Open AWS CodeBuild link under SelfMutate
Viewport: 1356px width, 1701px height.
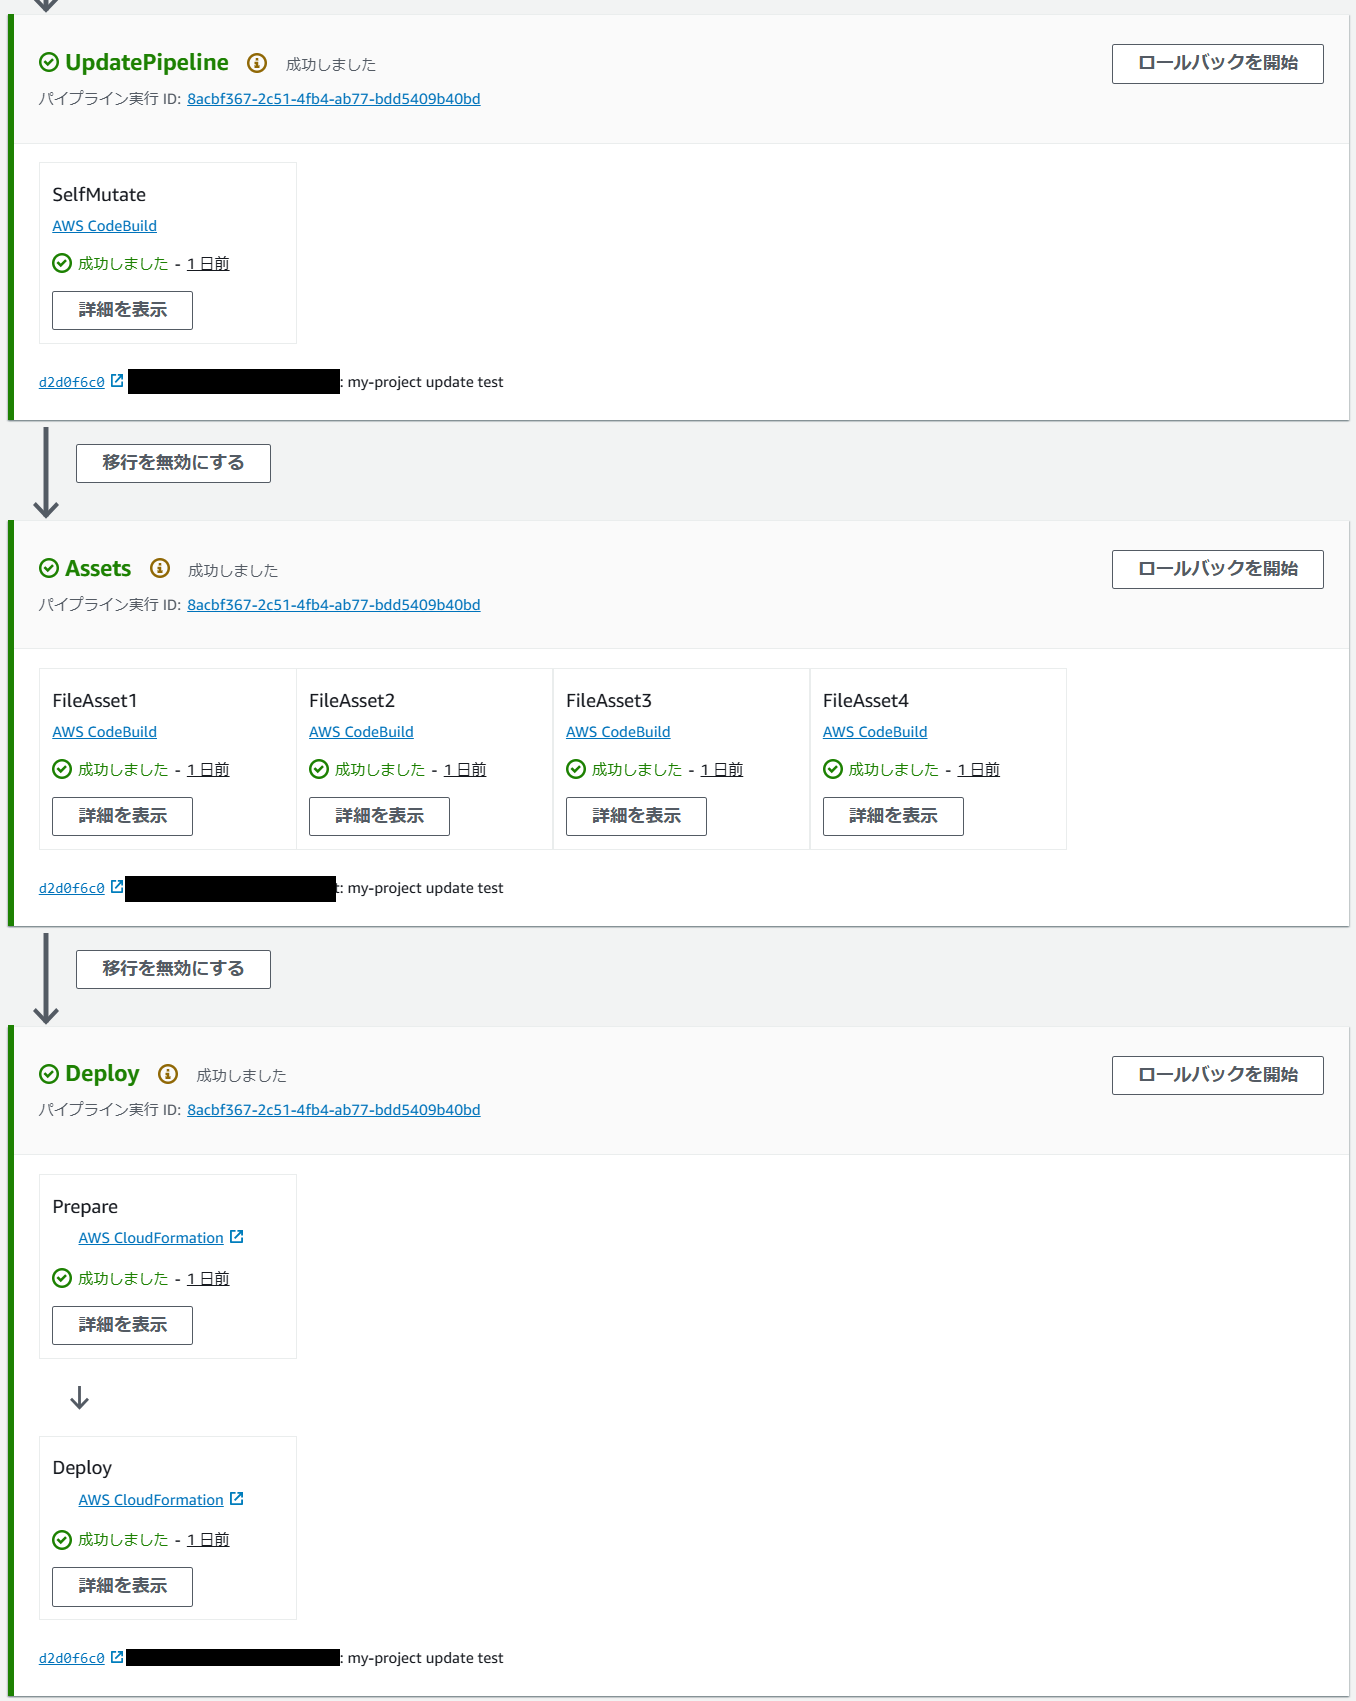coord(104,225)
